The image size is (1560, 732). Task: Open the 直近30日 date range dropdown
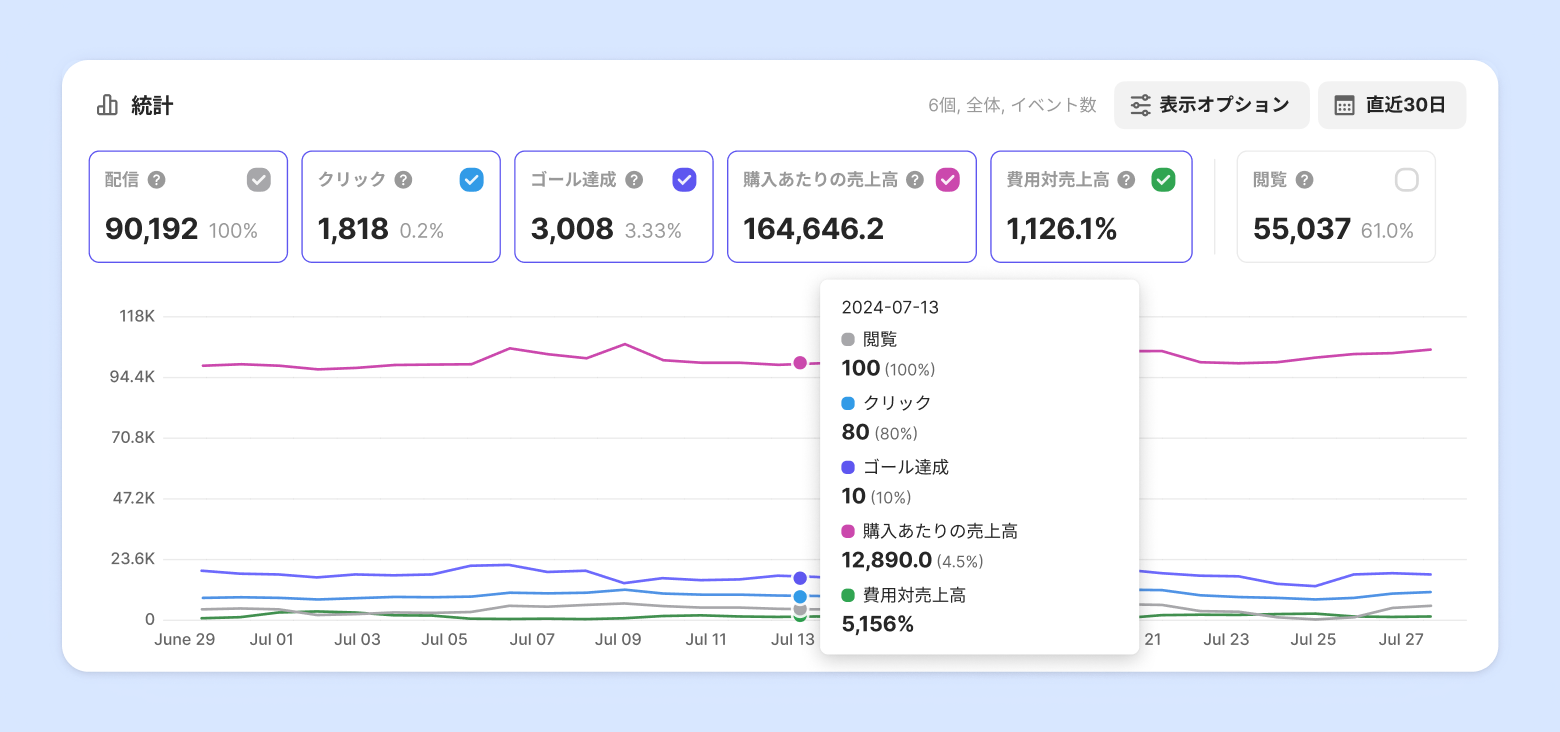tap(1392, 105)
